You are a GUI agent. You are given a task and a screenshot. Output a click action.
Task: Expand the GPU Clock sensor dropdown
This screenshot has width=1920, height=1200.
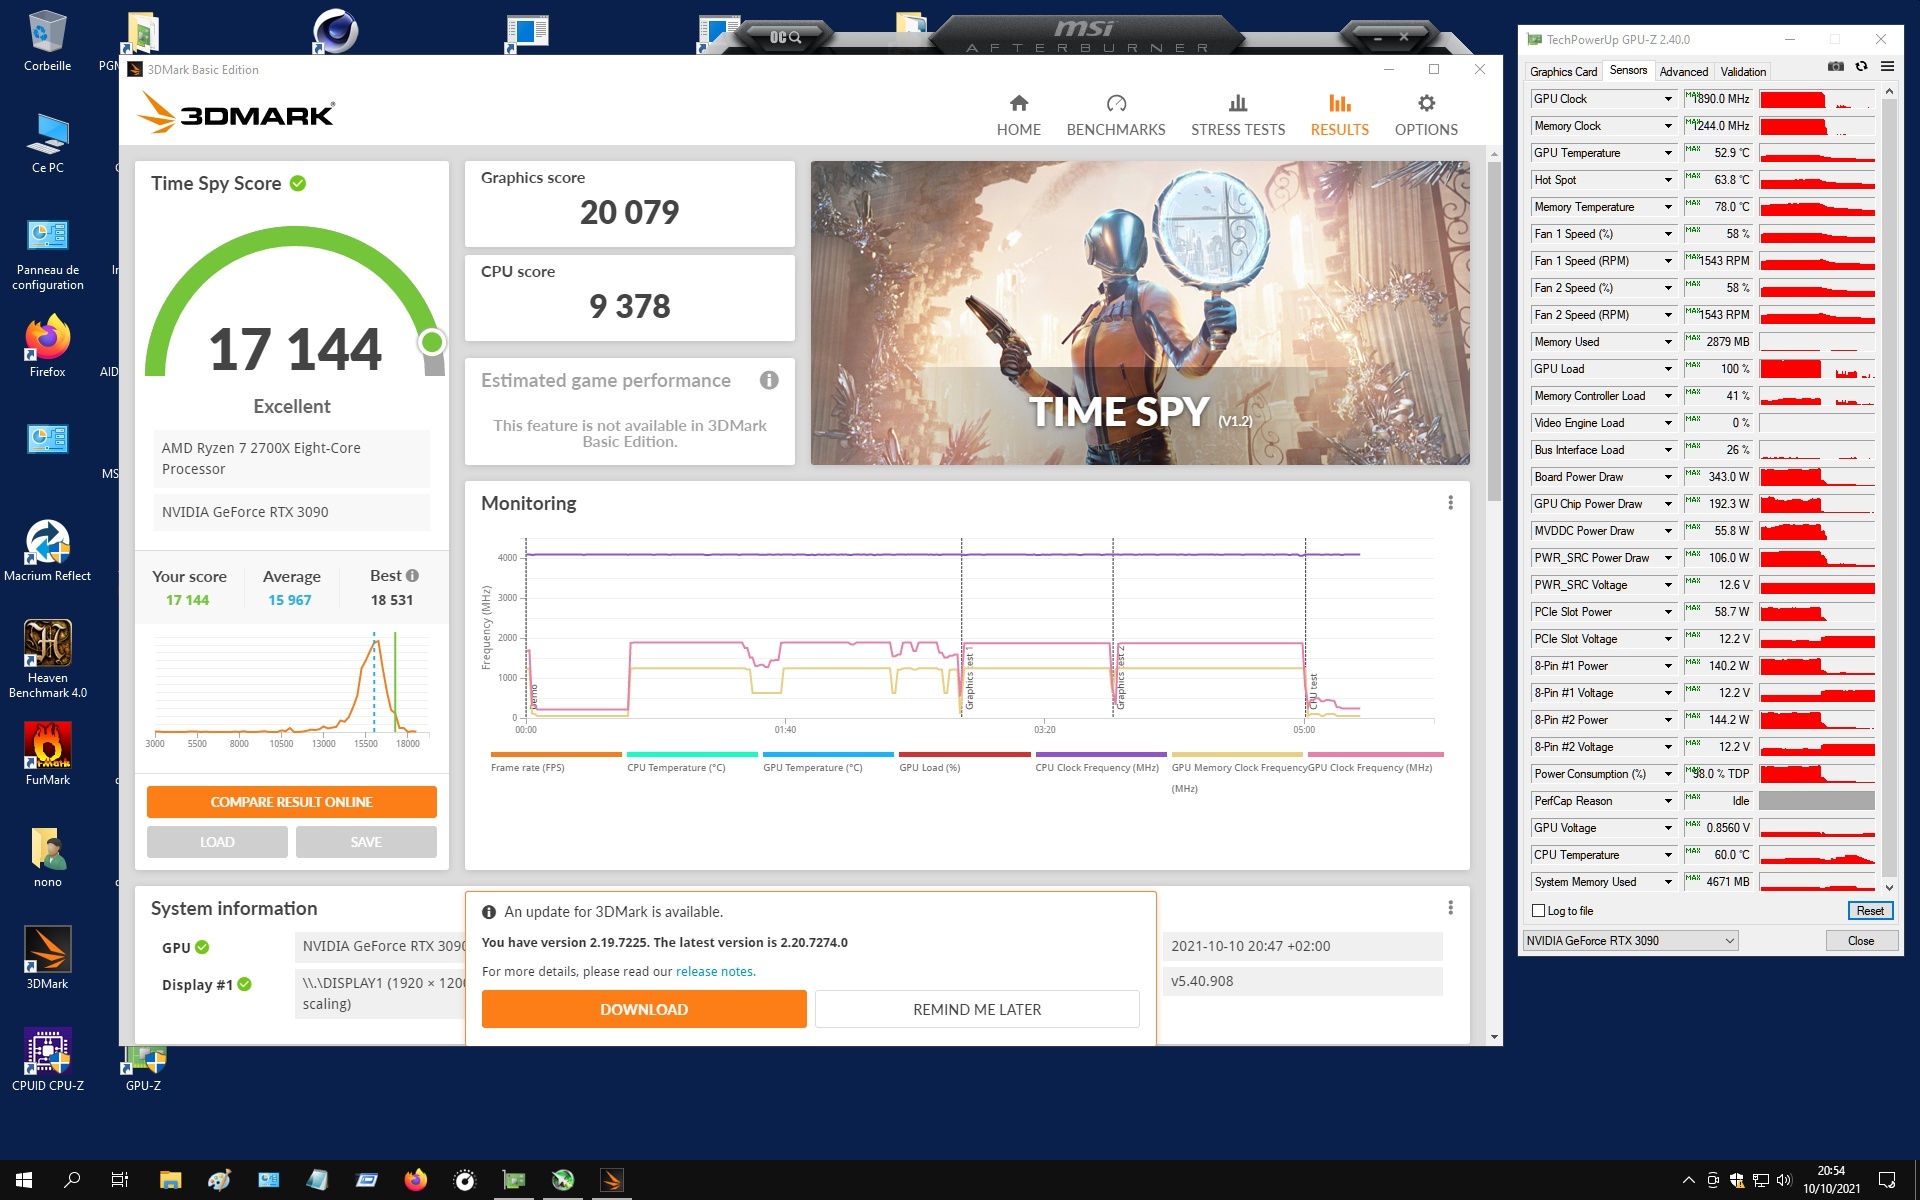point(1668,99)
